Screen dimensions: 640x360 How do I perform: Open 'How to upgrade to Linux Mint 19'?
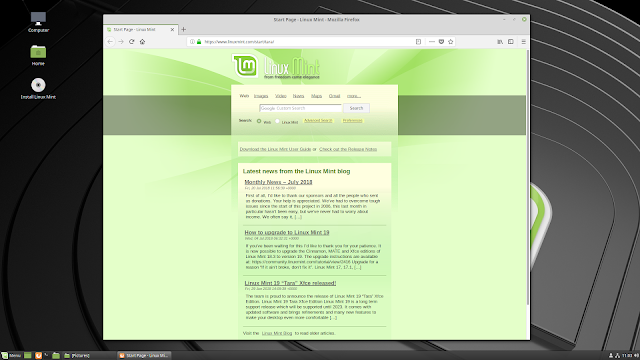tap(287, 232)
